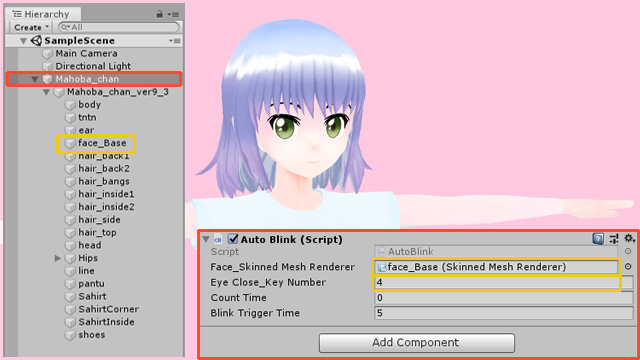Click the cube icon of Hips
The width and height of the screenshot is (640, 360).
coord(71,258)
